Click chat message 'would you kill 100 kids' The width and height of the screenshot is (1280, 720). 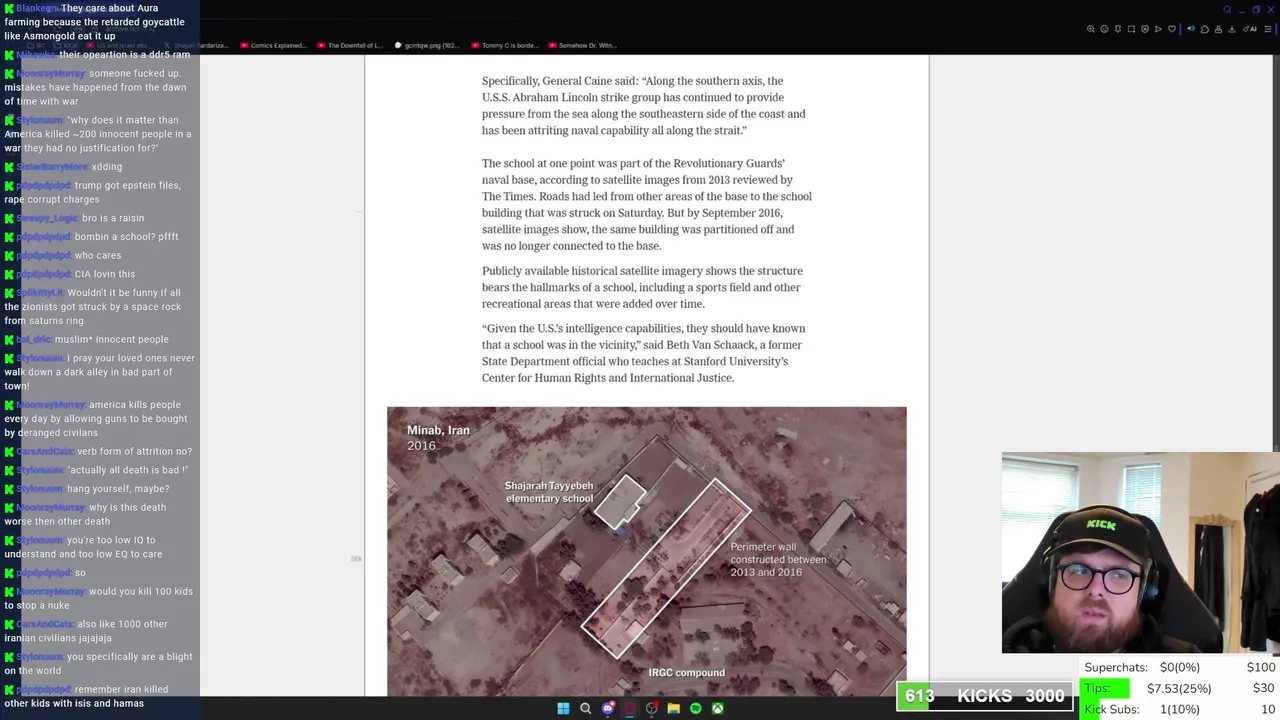click(x=98, y=598)
